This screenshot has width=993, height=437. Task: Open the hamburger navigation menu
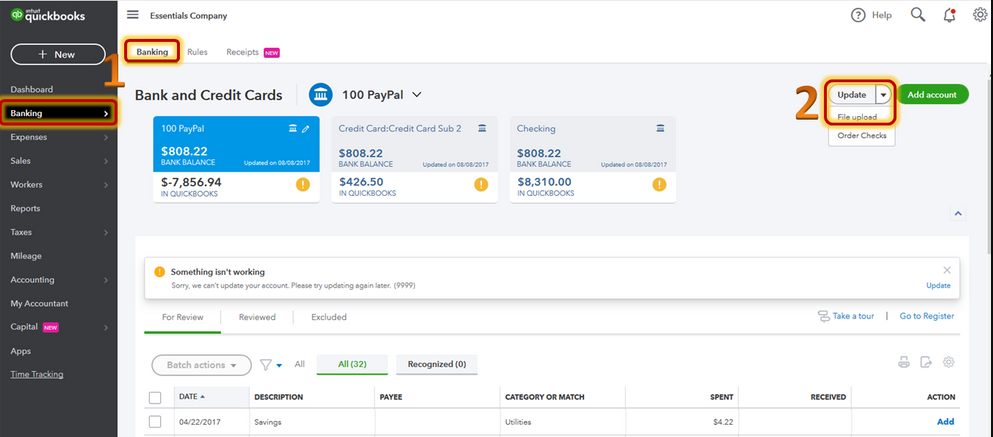coord(132,15)
